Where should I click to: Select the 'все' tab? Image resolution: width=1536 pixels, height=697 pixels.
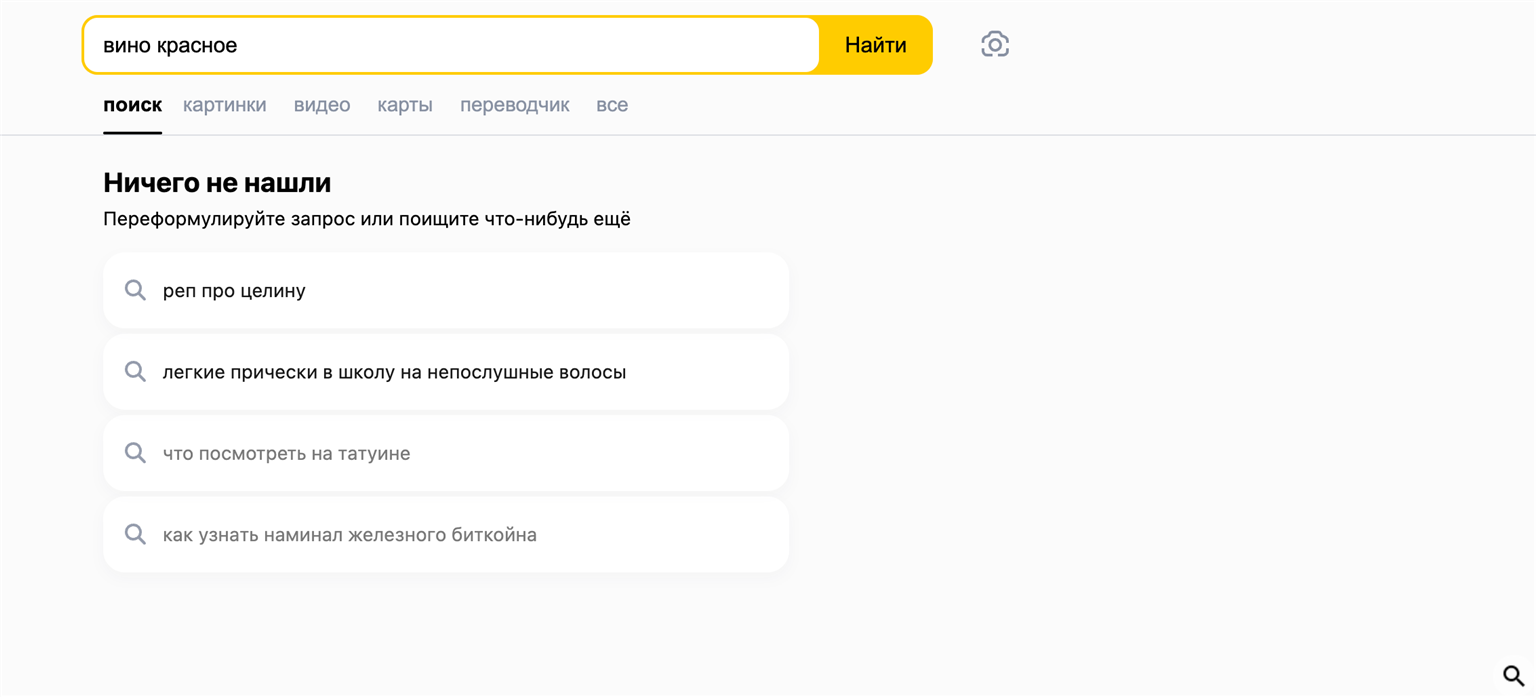[611, 105]
